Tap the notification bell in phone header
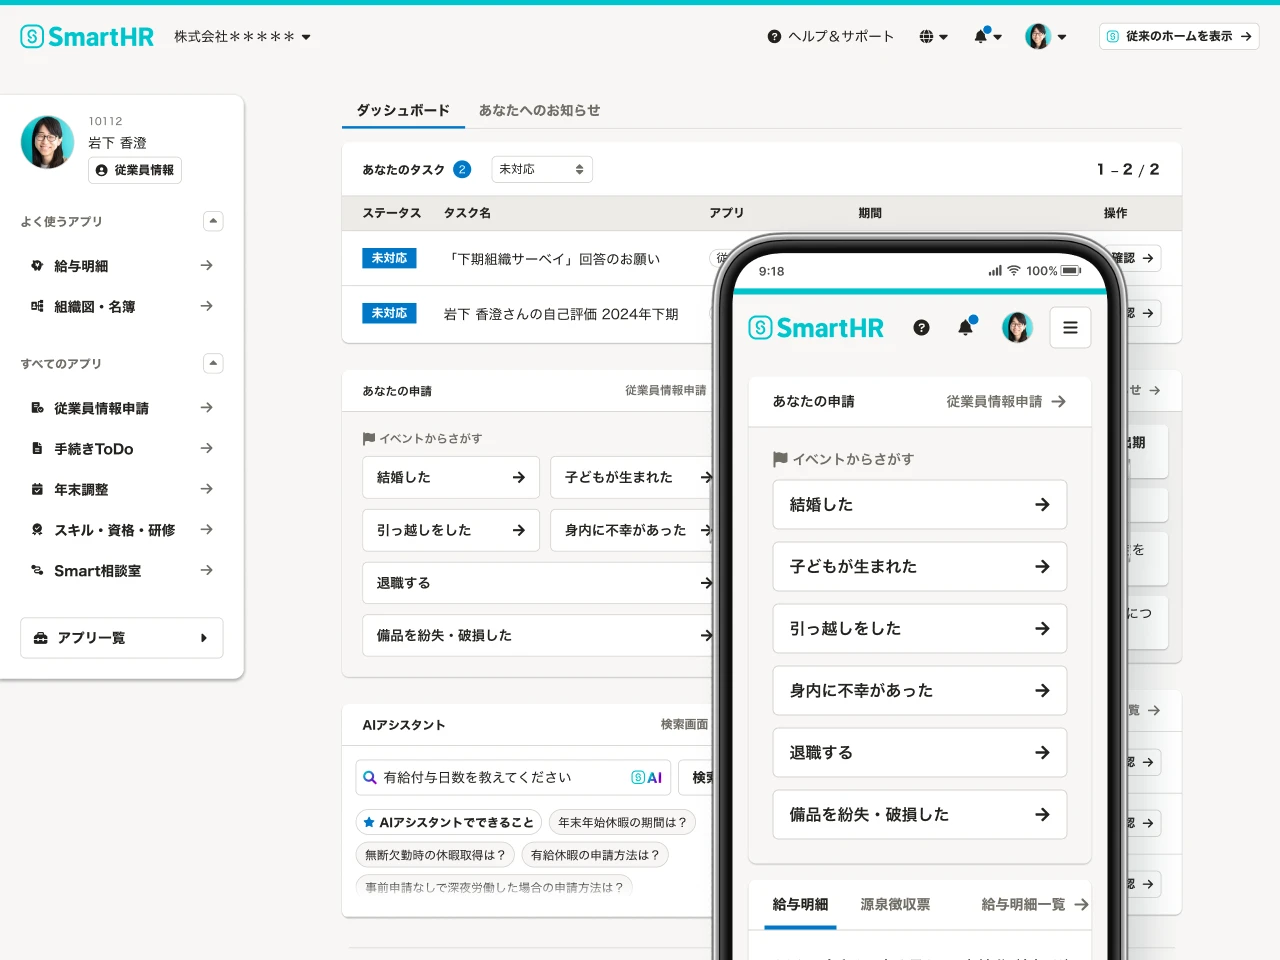The width and height of the screenshot is (1280, 960). coord(967,326)
